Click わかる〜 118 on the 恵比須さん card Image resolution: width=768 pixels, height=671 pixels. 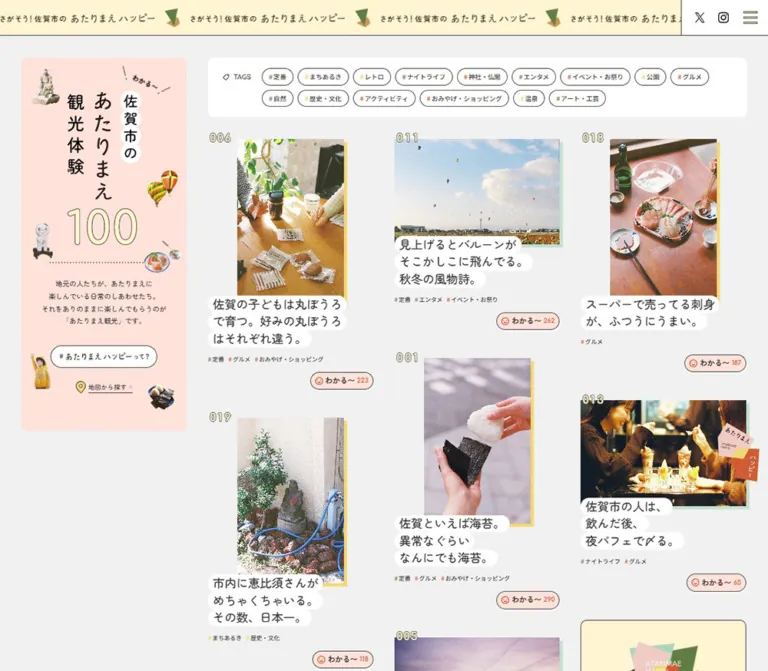tap(343, 659)
